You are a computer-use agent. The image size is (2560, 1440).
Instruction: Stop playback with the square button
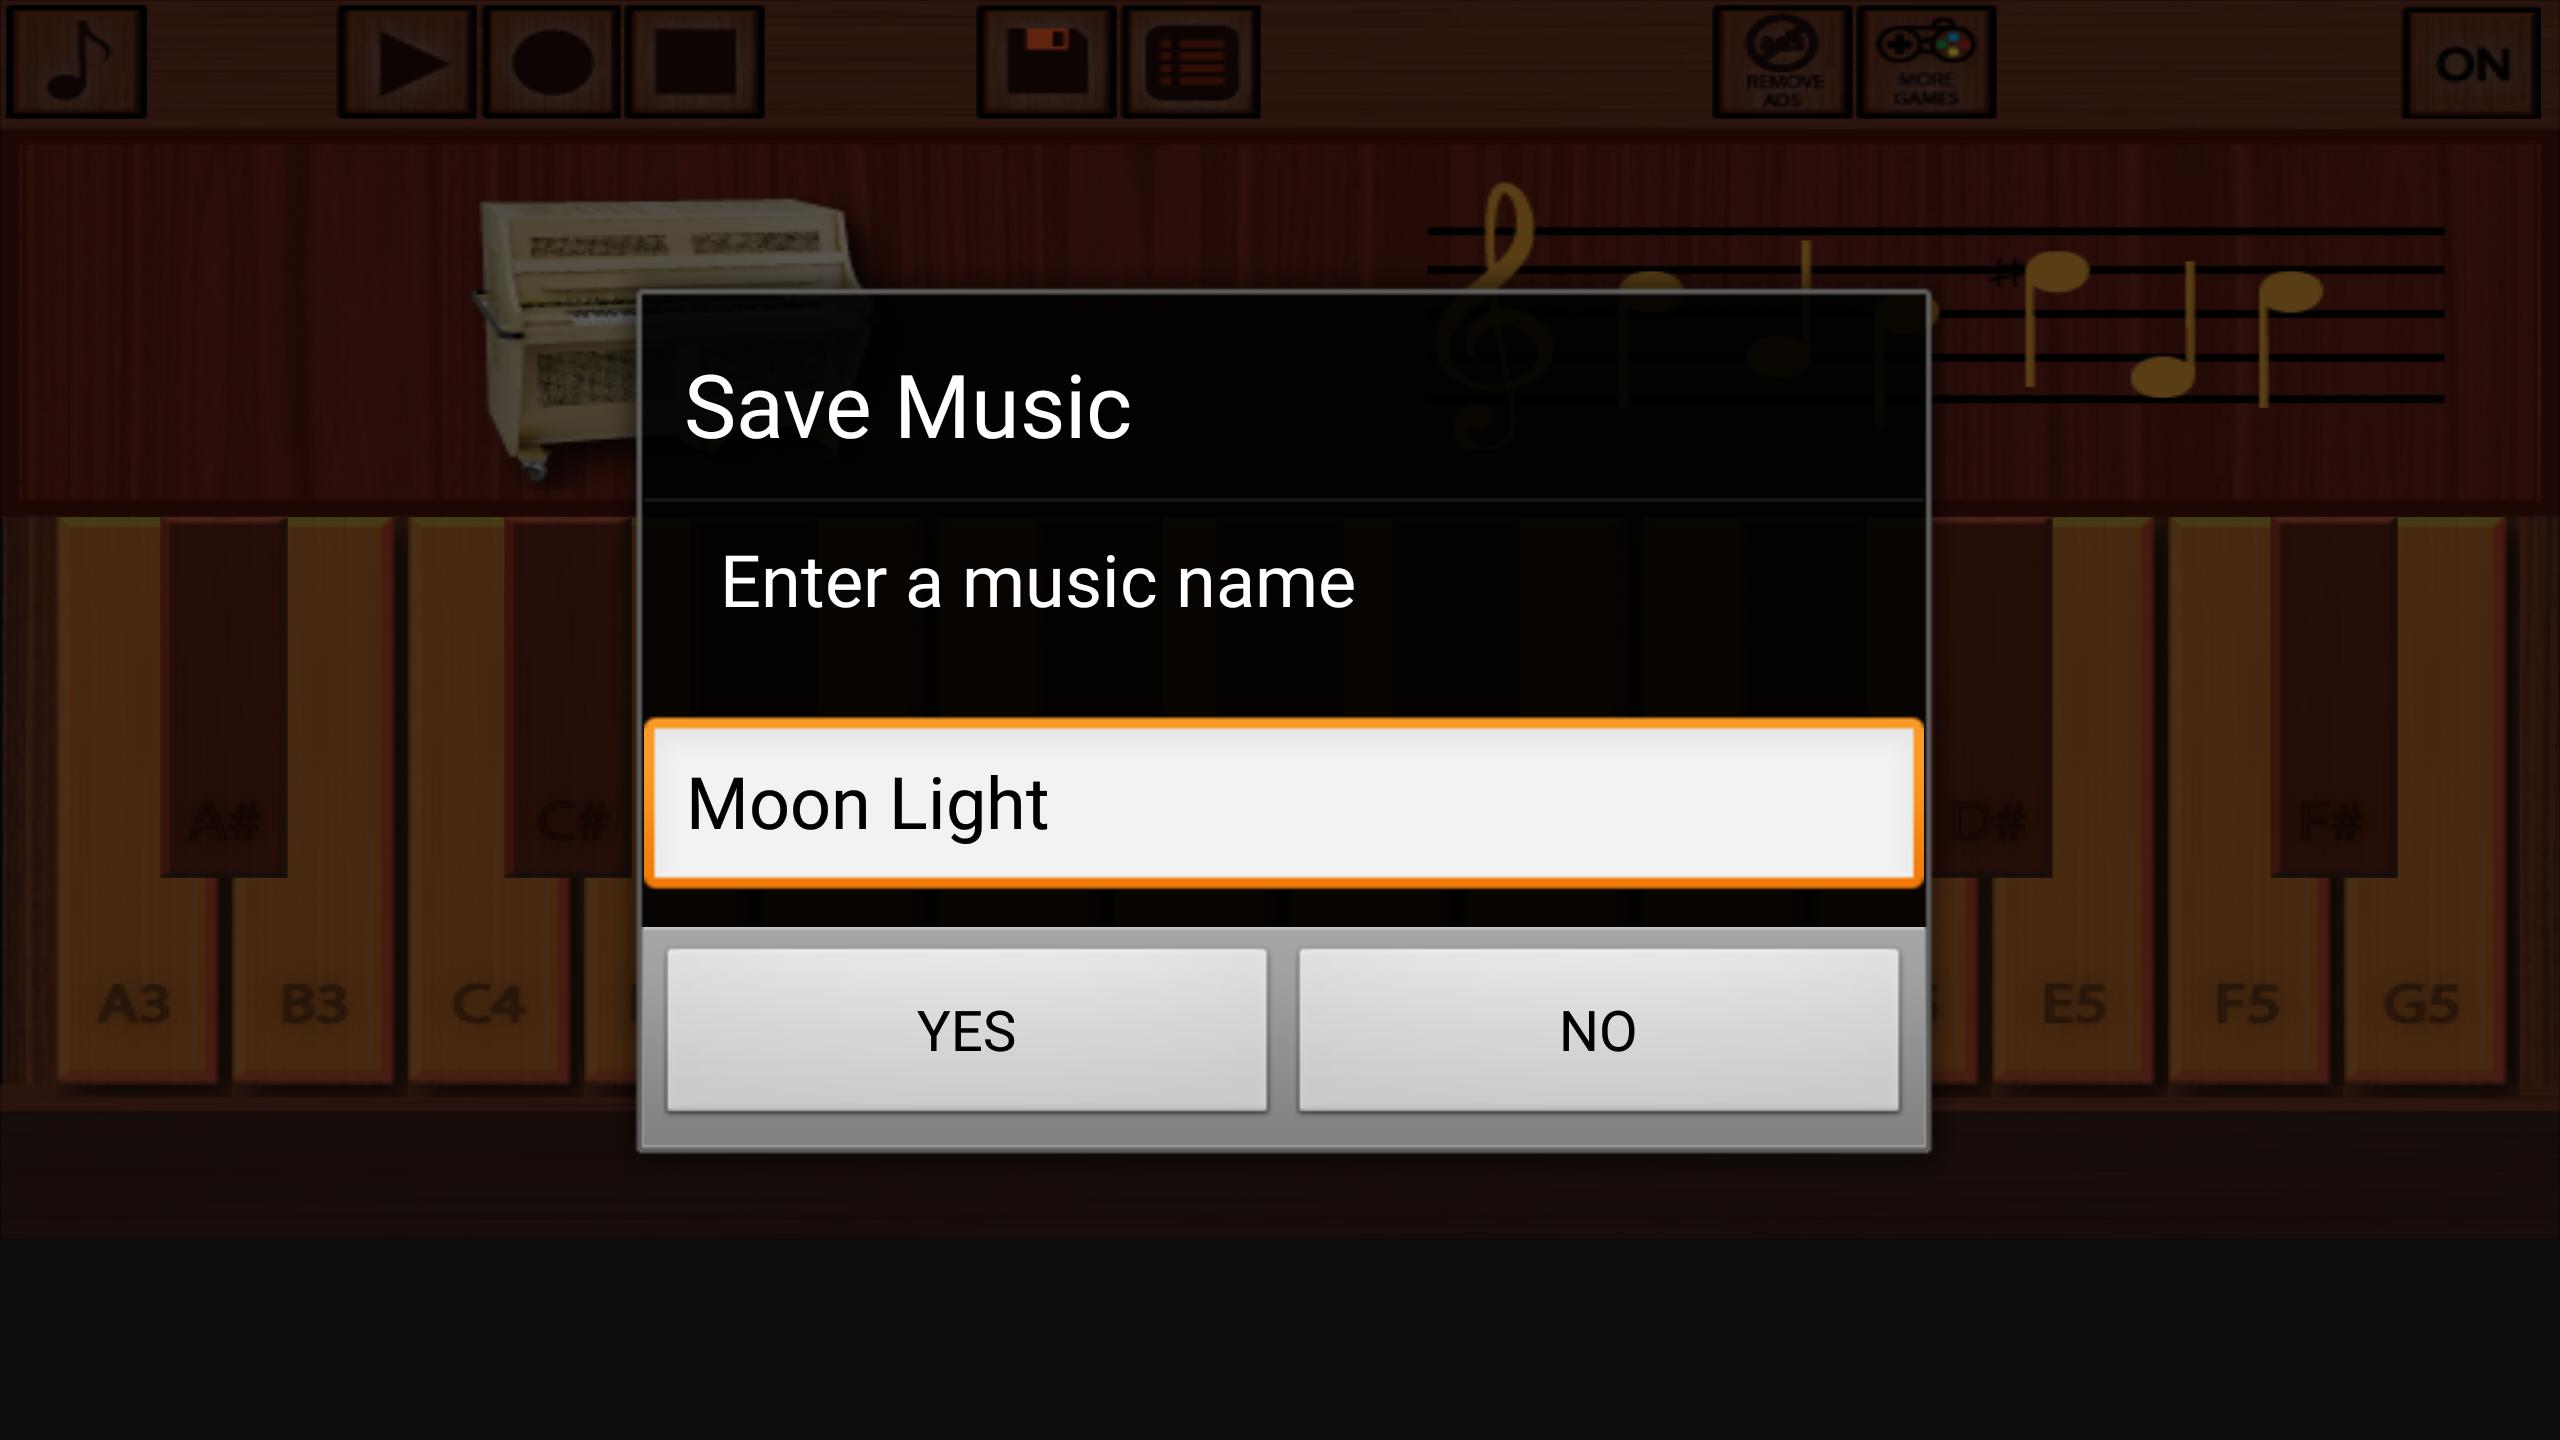pyautogui.click(x=695, y=62)
